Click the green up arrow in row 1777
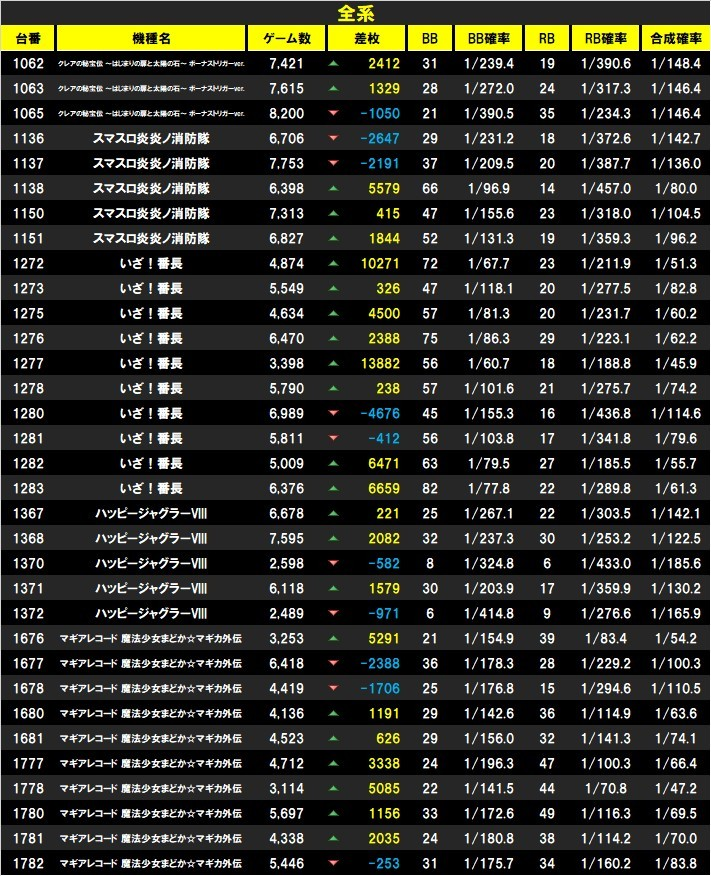 (333, 763)
